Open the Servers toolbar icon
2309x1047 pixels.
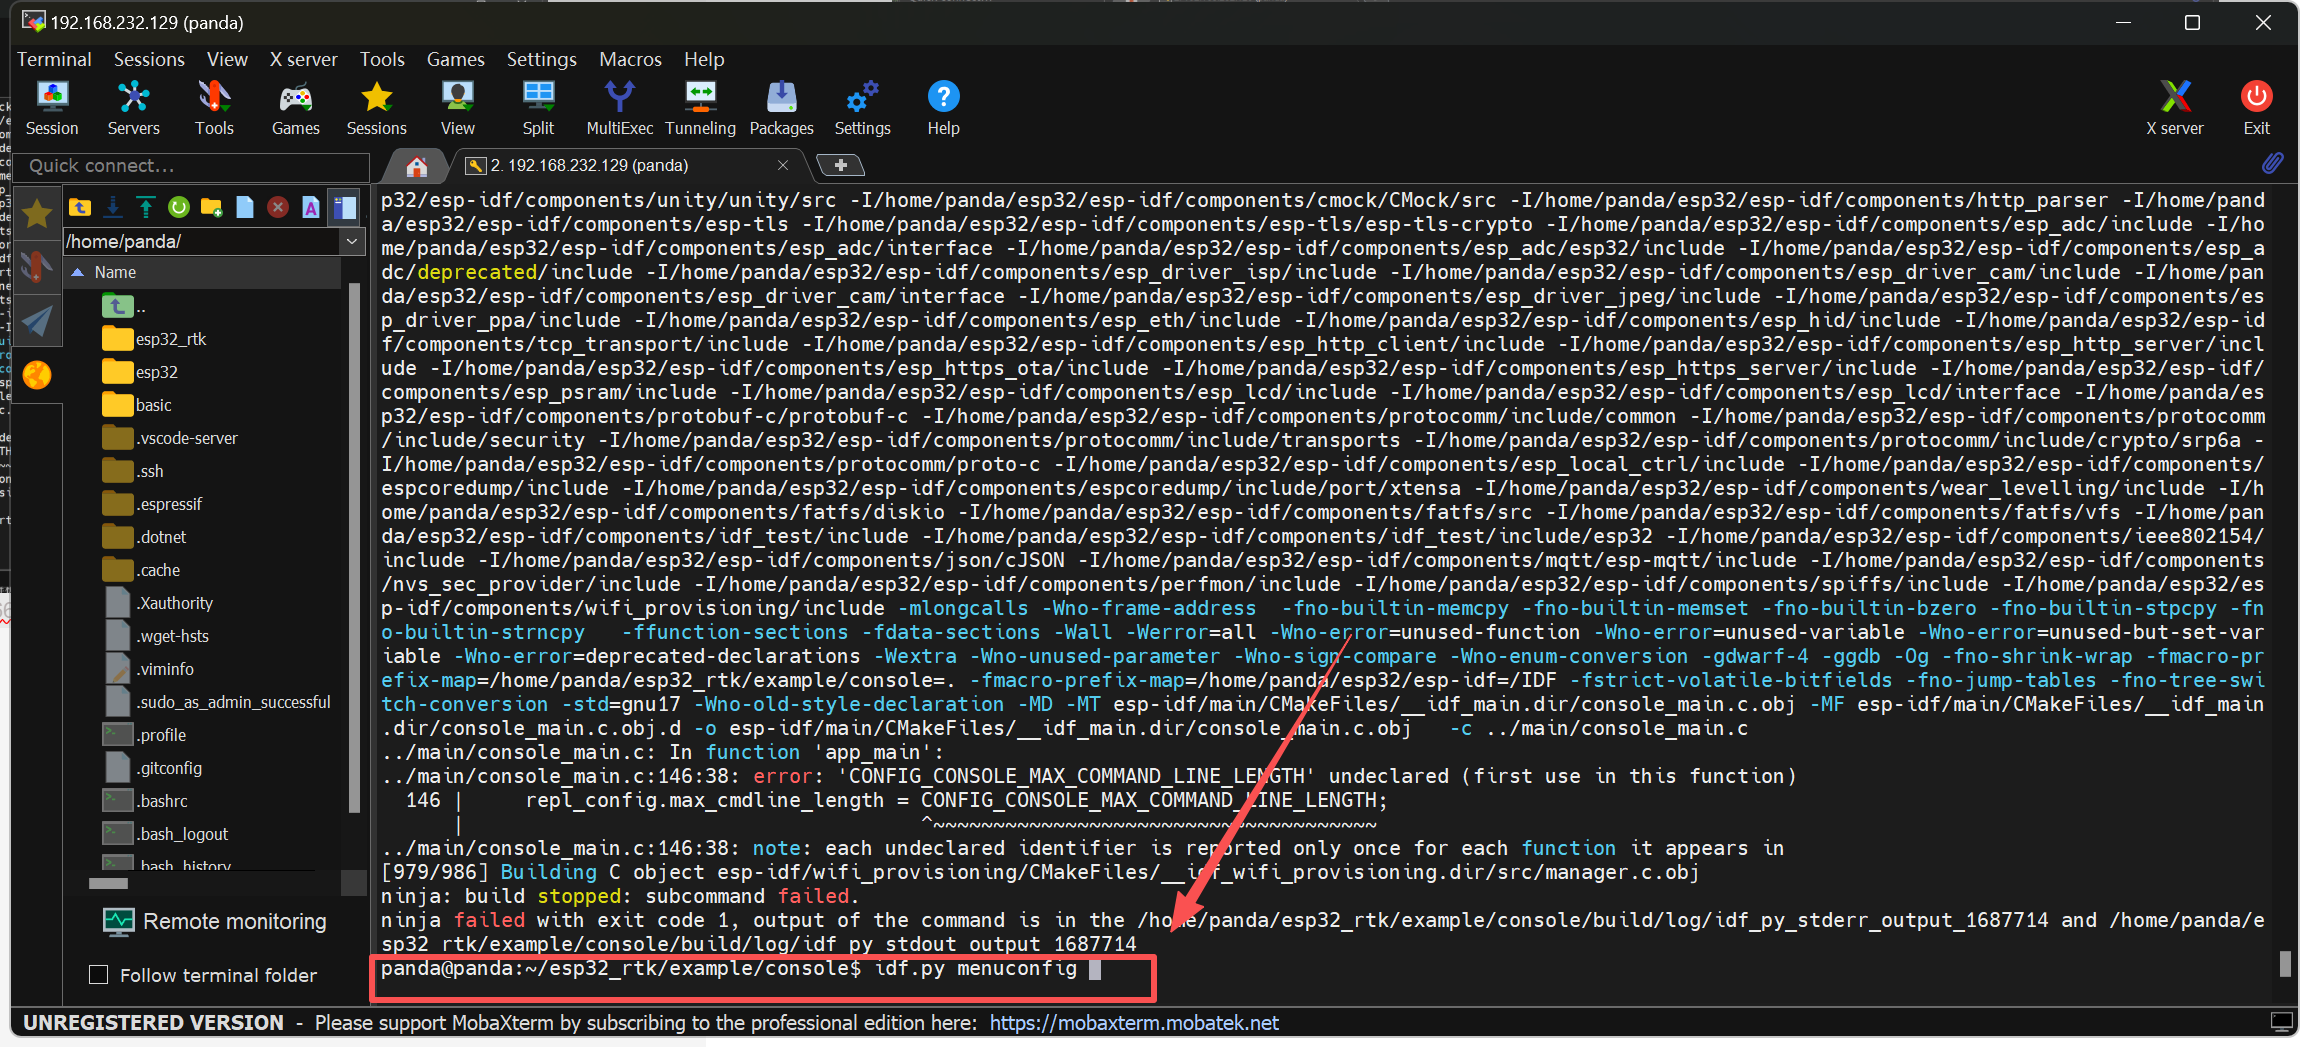pos(133,108)
